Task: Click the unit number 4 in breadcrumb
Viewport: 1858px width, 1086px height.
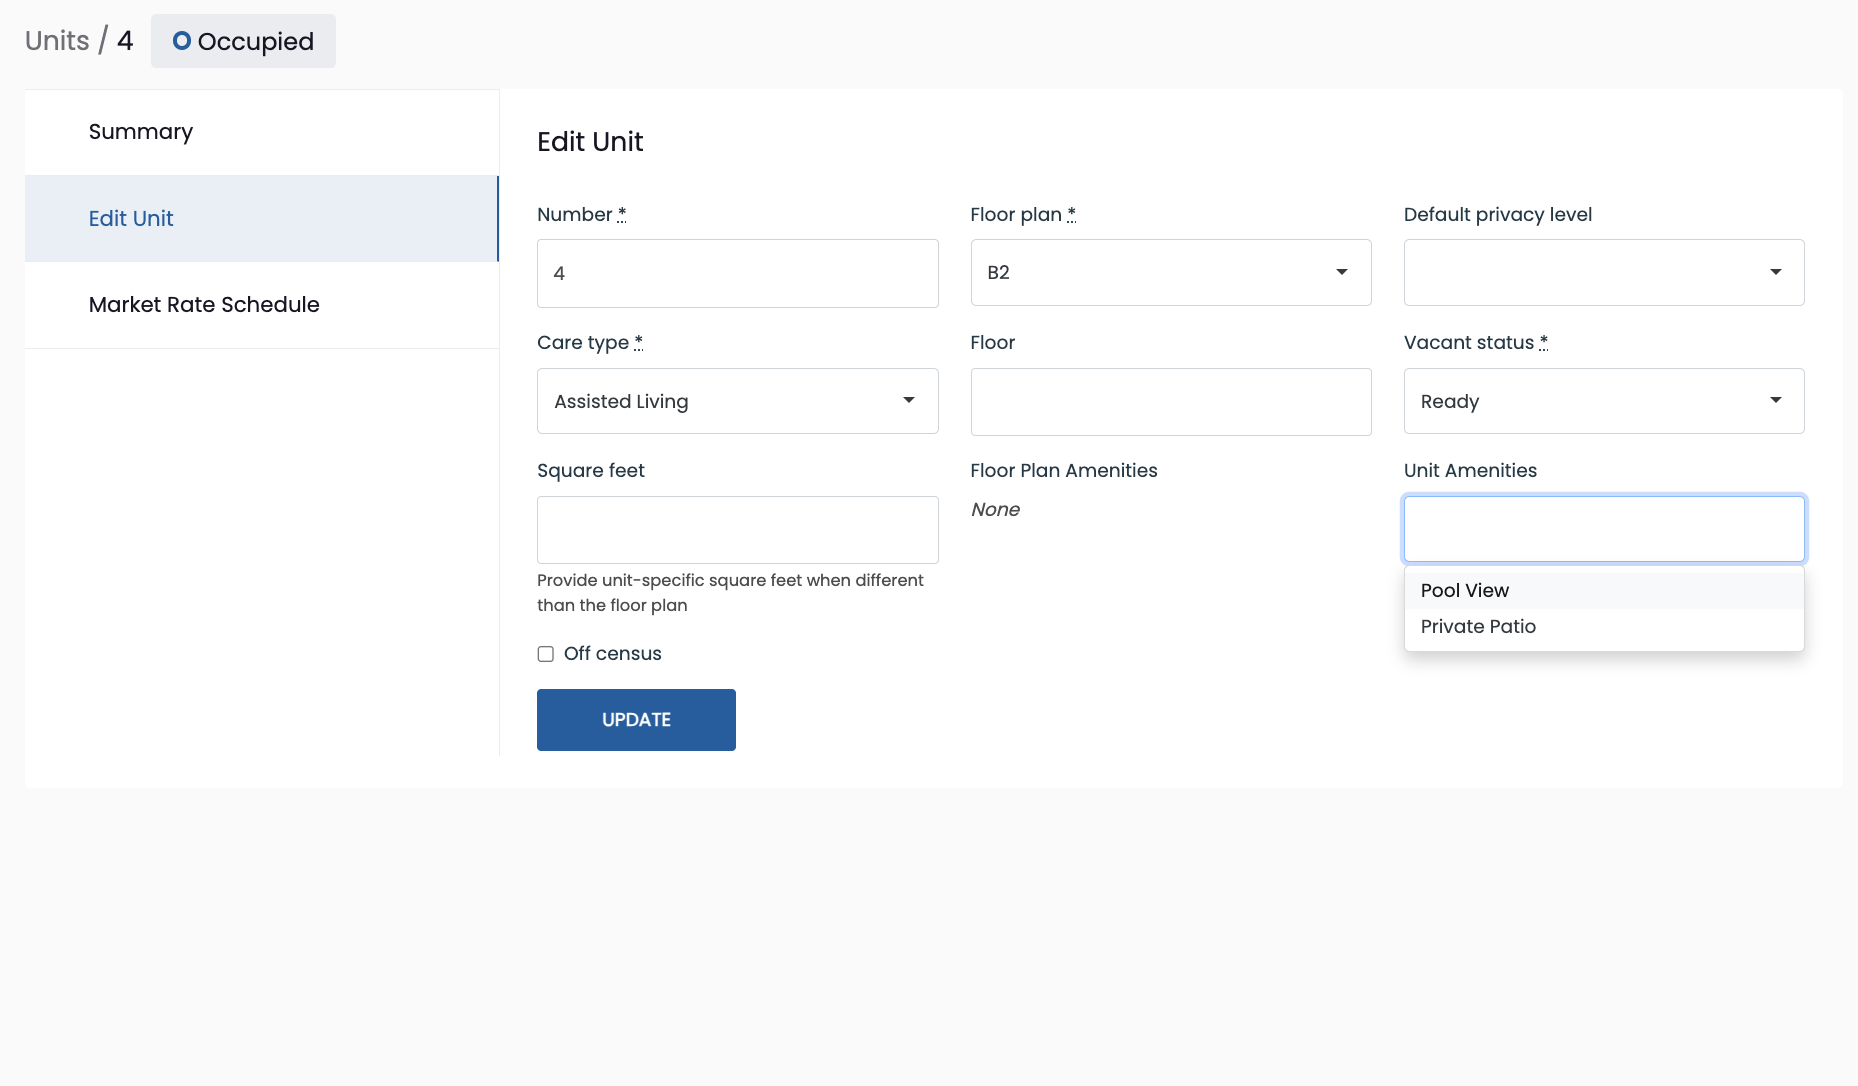Action: pyautogui.click(x=125, y=41)
